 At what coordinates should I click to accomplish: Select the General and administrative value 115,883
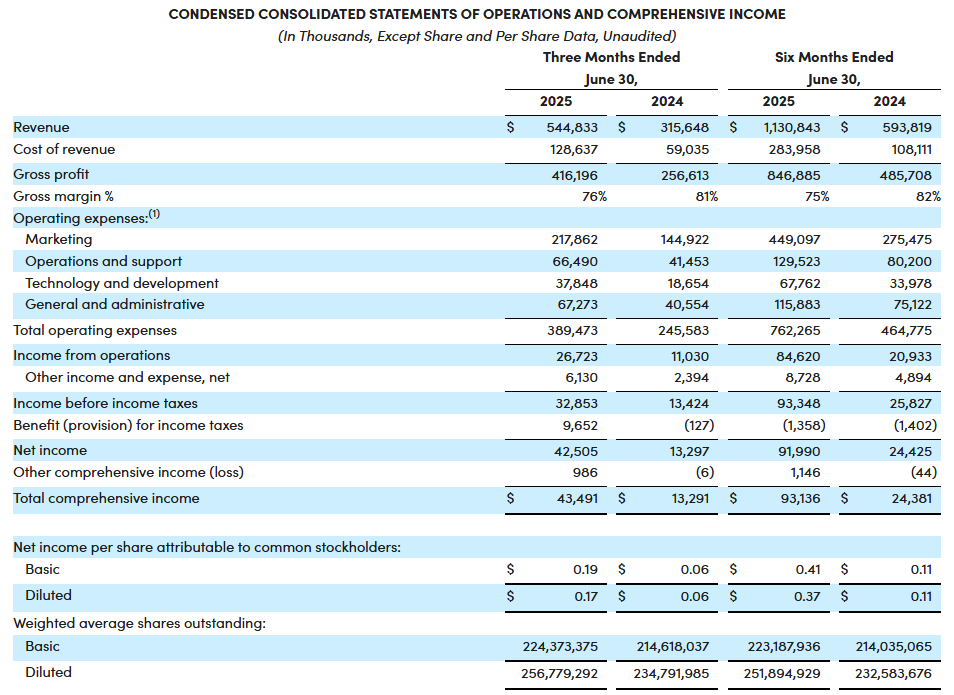point(792,304)
